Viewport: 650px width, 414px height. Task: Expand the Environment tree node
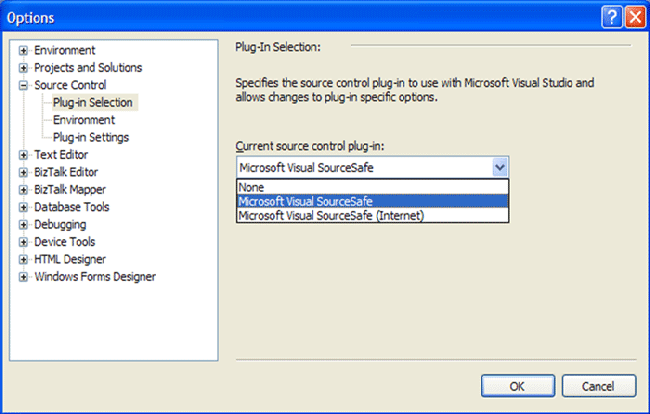[x=23, y=51]
